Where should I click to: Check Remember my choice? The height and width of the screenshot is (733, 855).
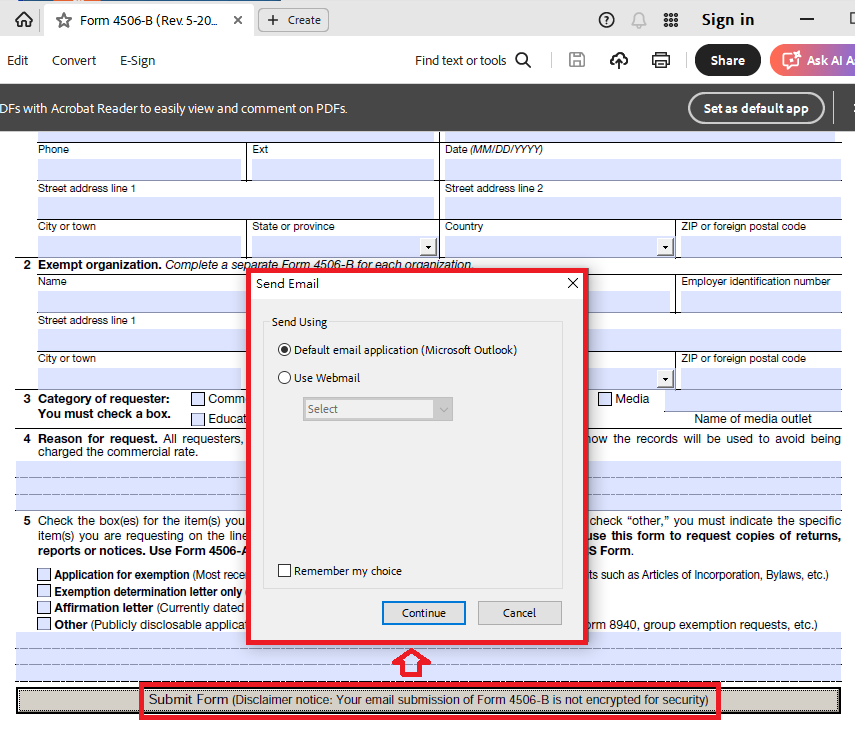tap(284, 570)
